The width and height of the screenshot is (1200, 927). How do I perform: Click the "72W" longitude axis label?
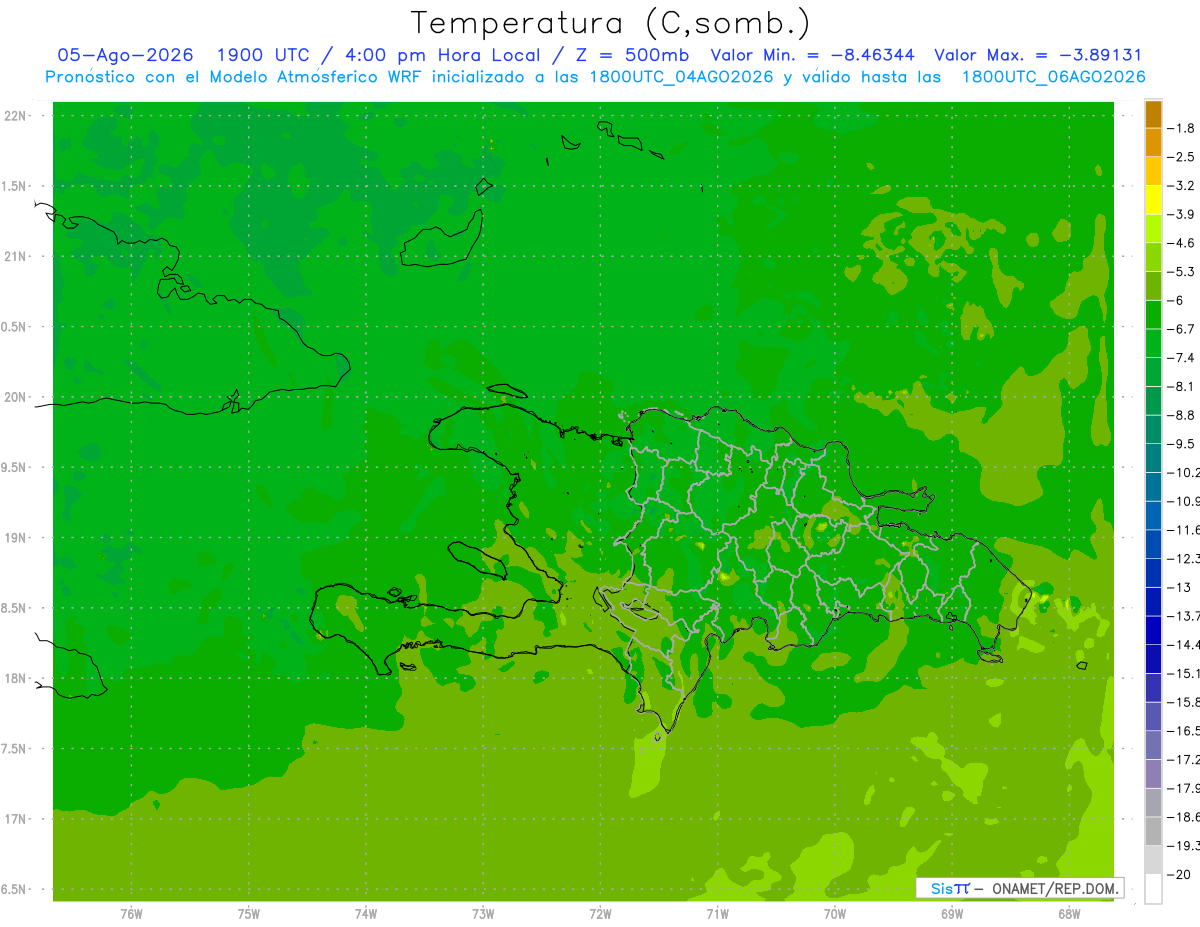coord(600,913)
